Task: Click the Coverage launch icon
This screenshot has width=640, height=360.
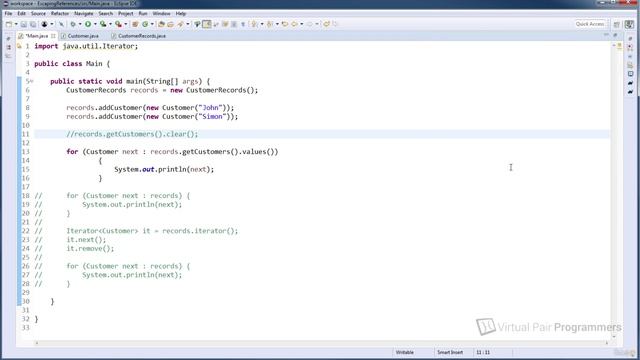Action: (x=103, y=24)
